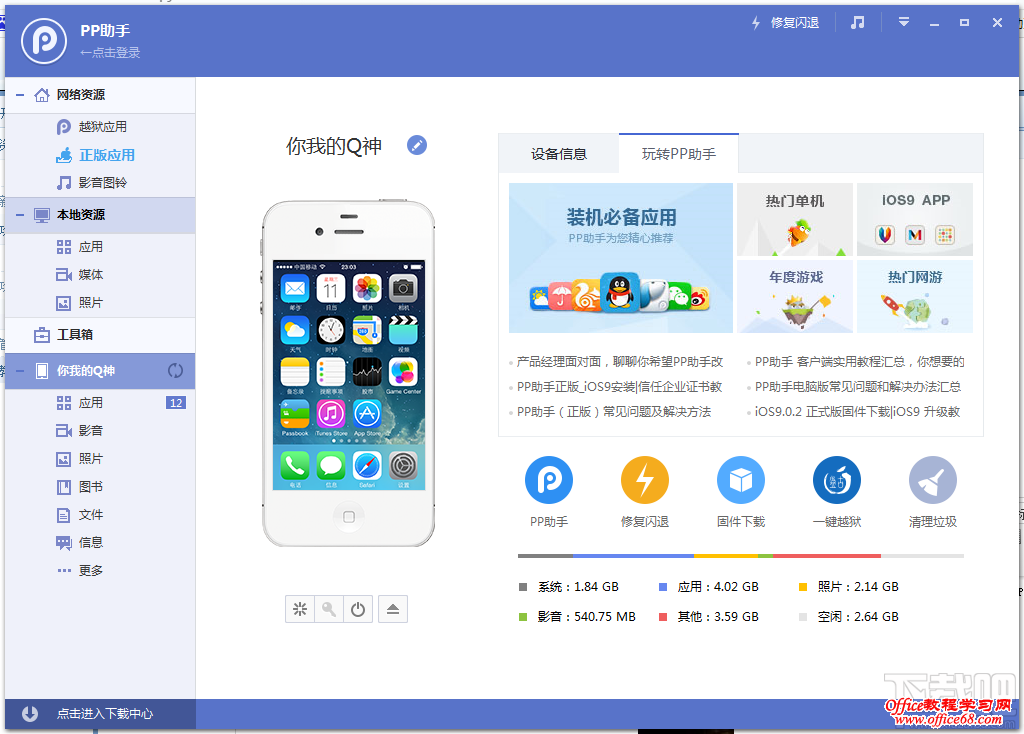Collapse the 你我的Q神 device section

20,372
